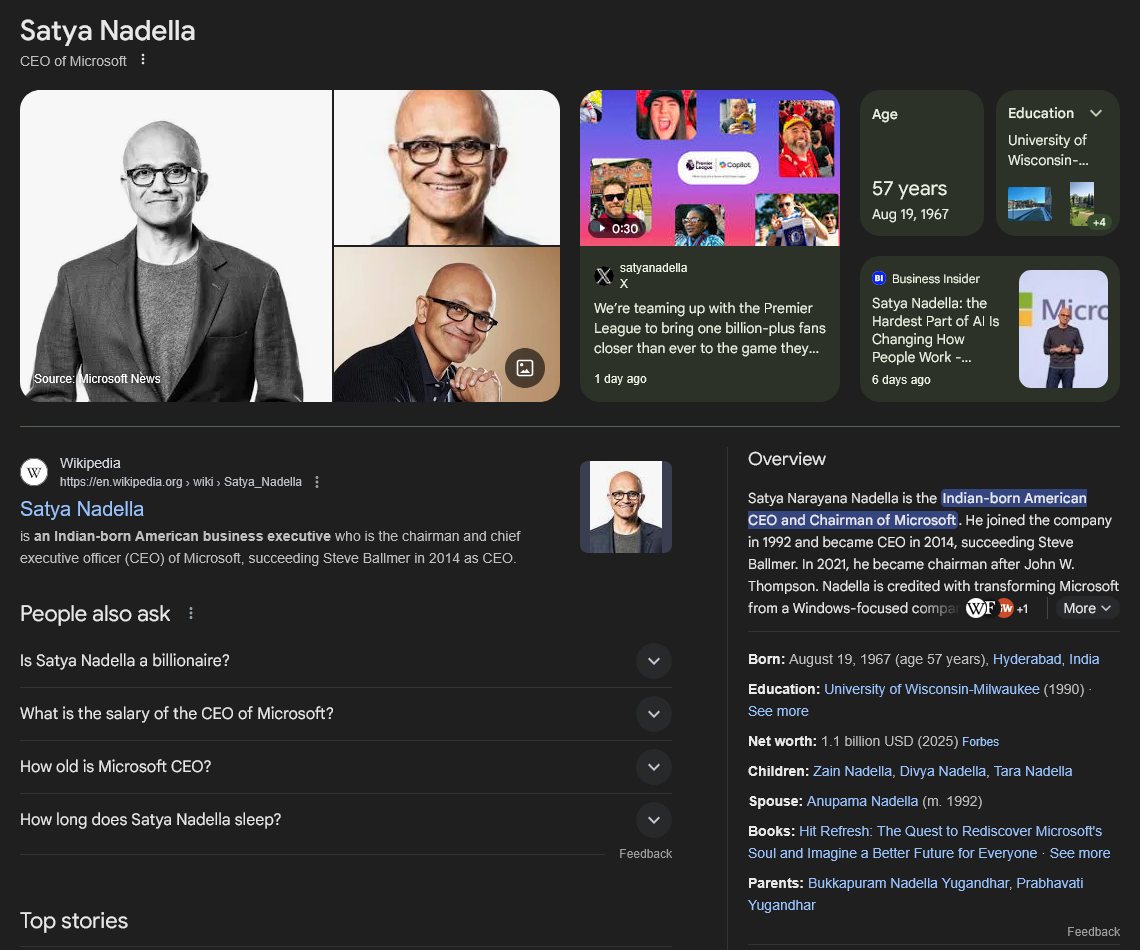Open the Business Insider headline about AI
1140x950 pixels.
936,330
